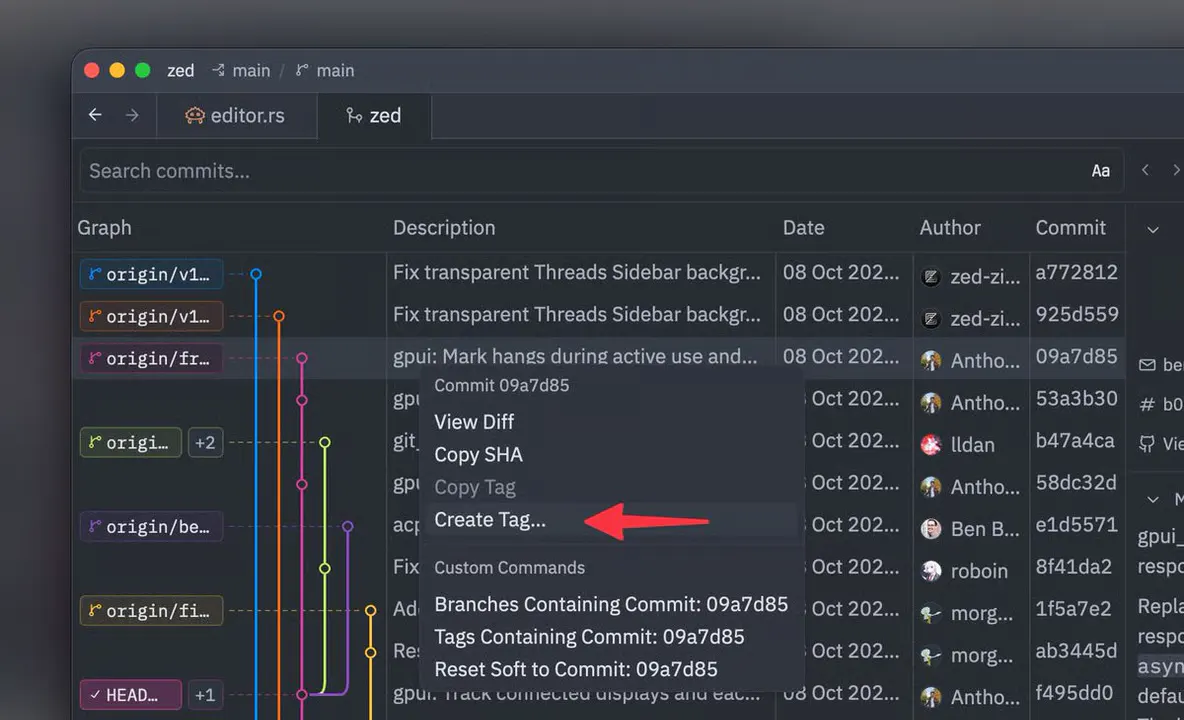Screen dimensions: 1184x720
Task: Open the editor.rs tab
Action: [x=236, y=115]
